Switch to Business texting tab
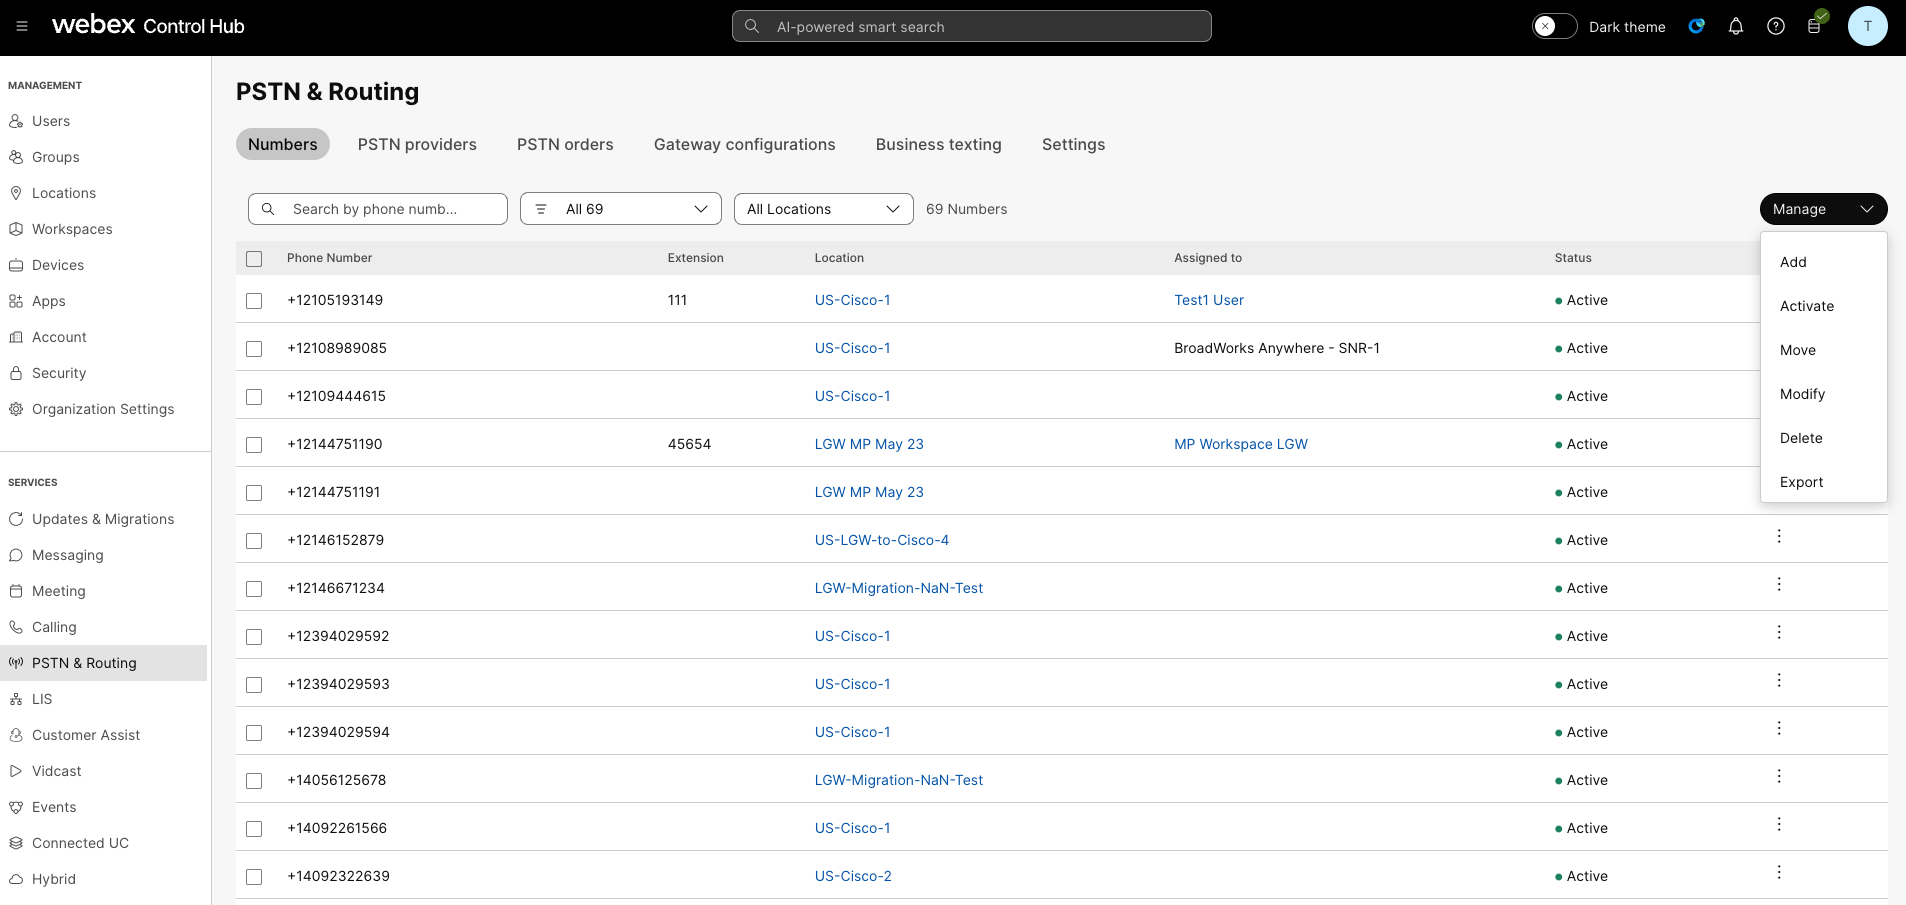 coord(938,144)
